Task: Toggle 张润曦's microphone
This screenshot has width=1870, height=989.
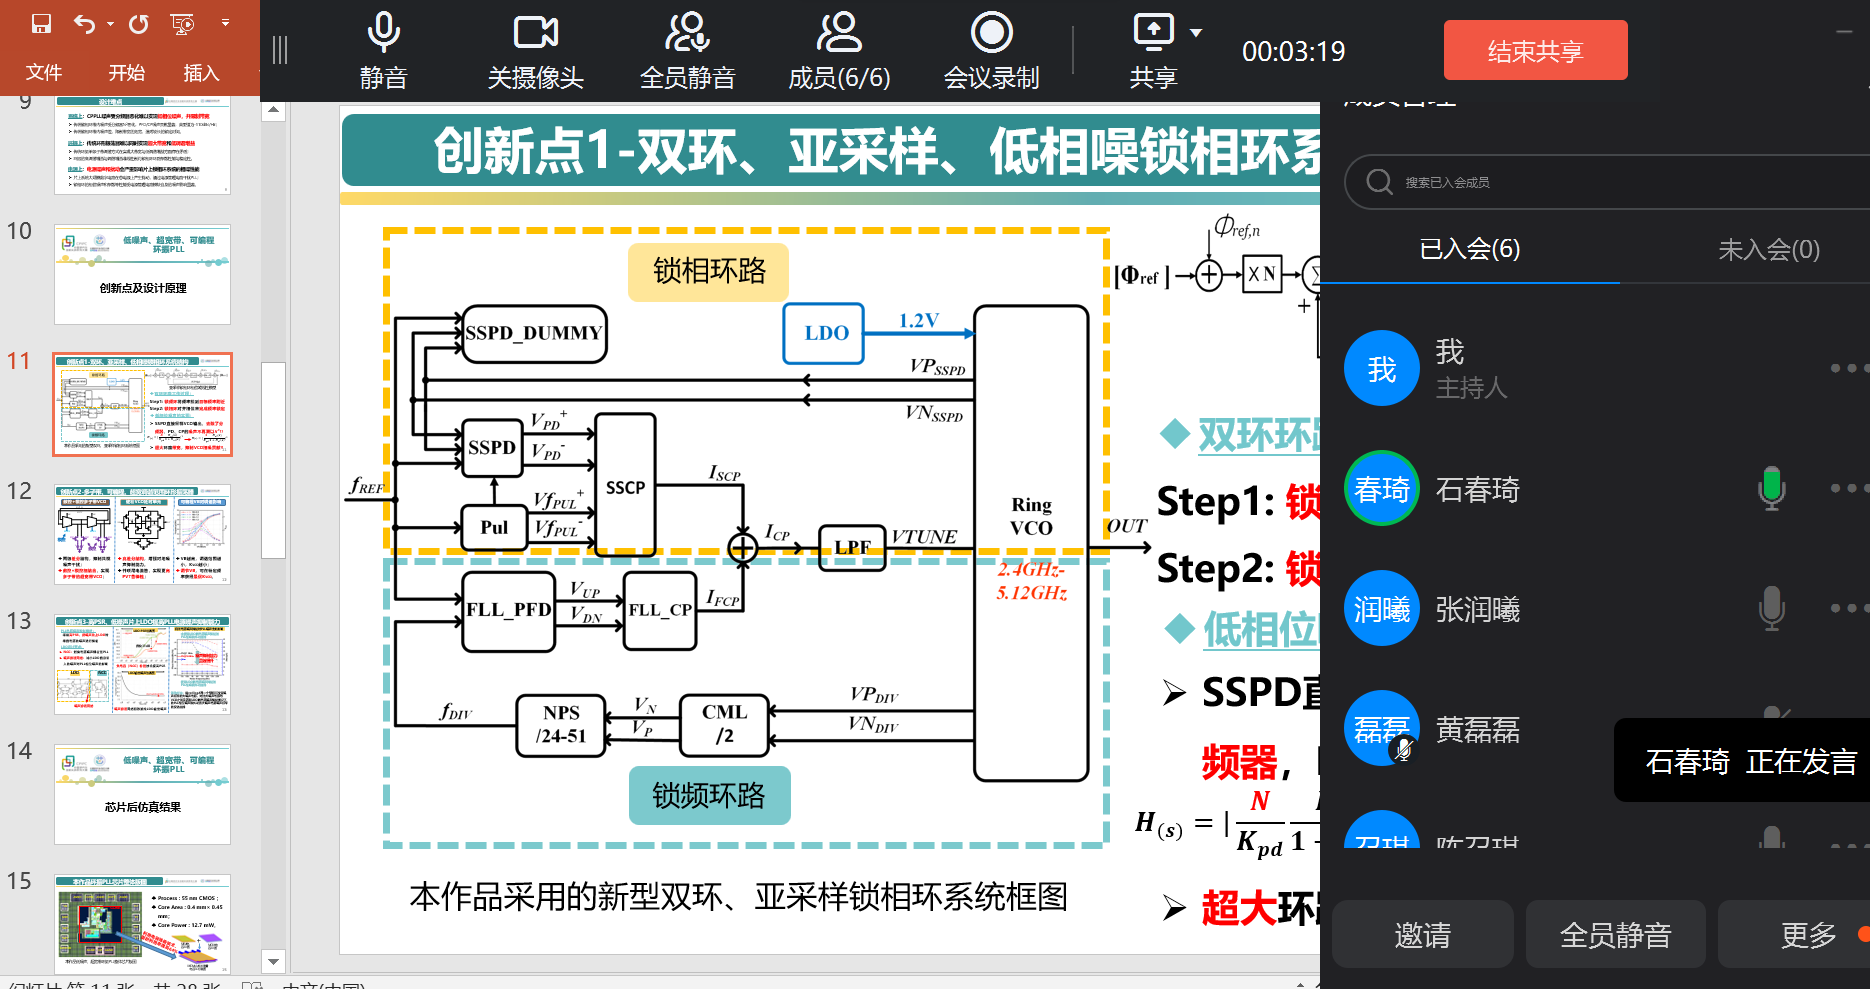Action: pyautogui.click(x=1771, y=609)
